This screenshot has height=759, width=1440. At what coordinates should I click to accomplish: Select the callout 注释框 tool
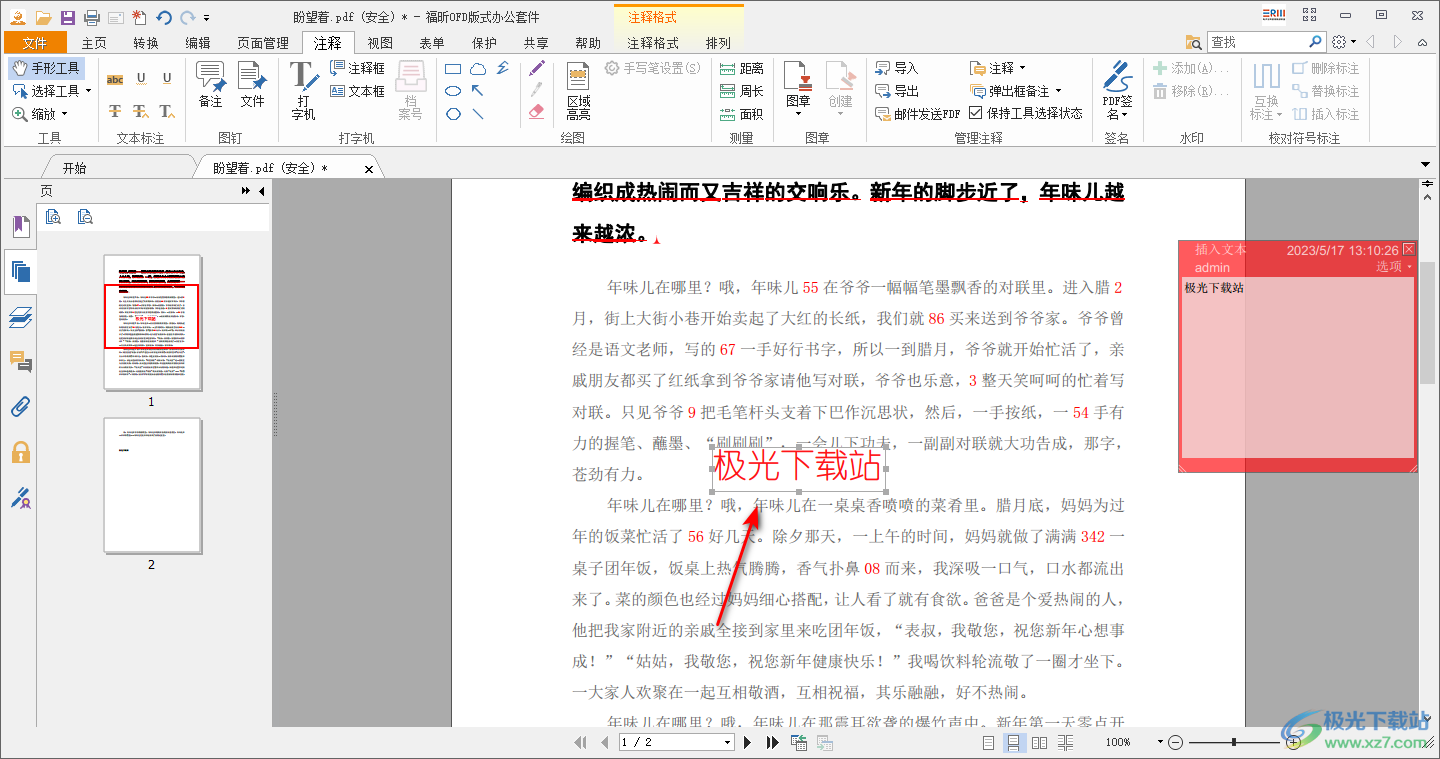click(357, 68)
